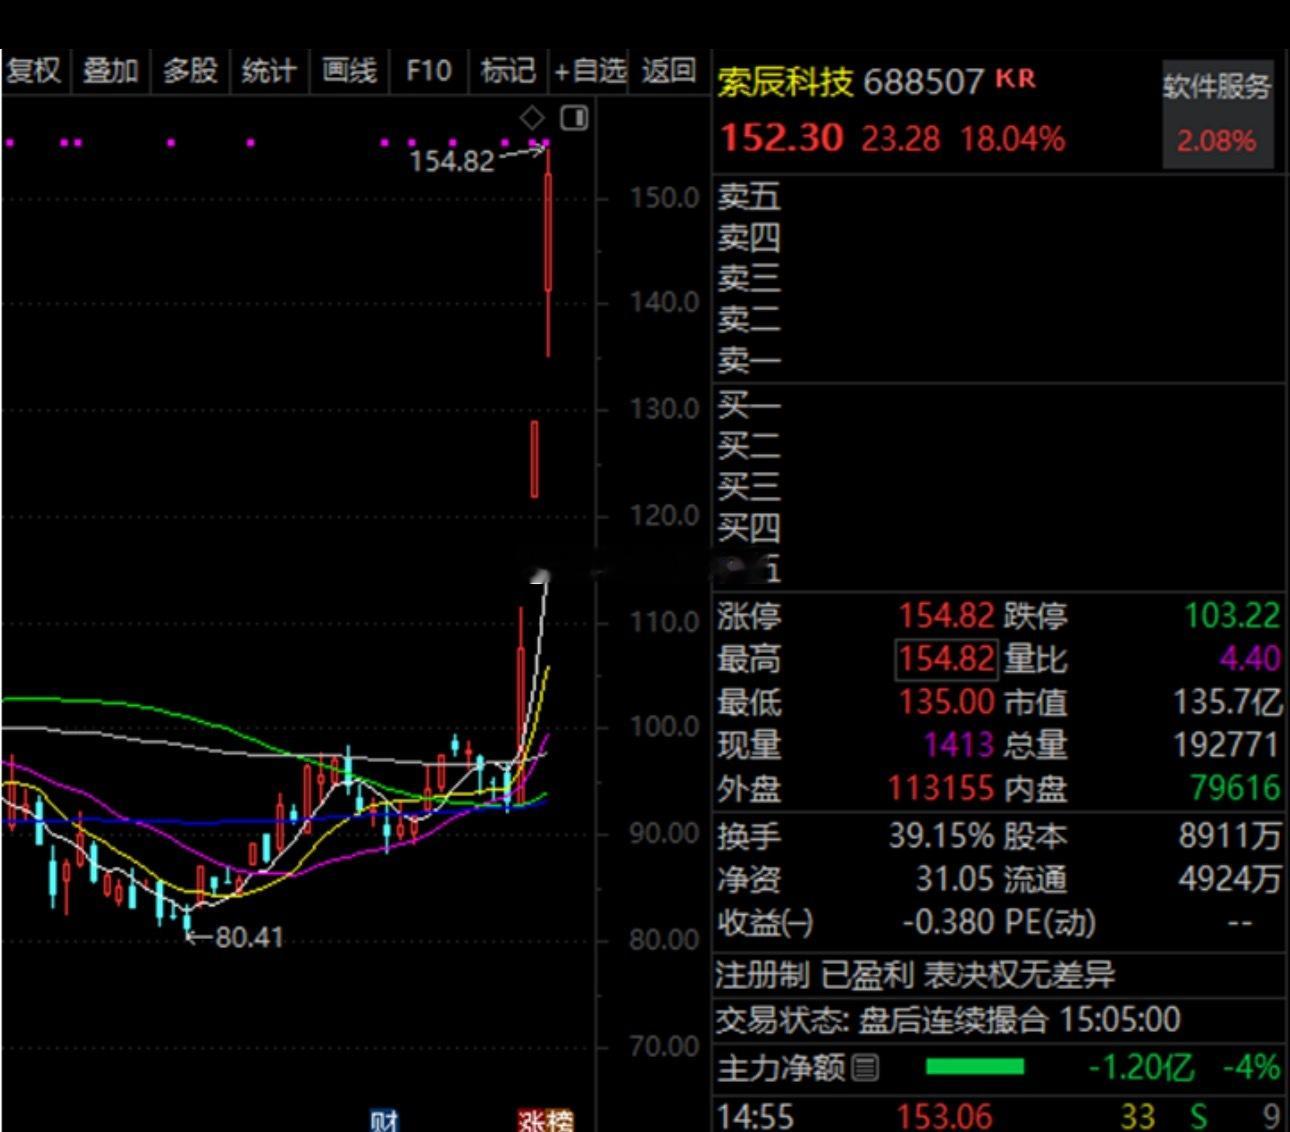Select the 注册制 已盈利 info line

tap(915, 974)
